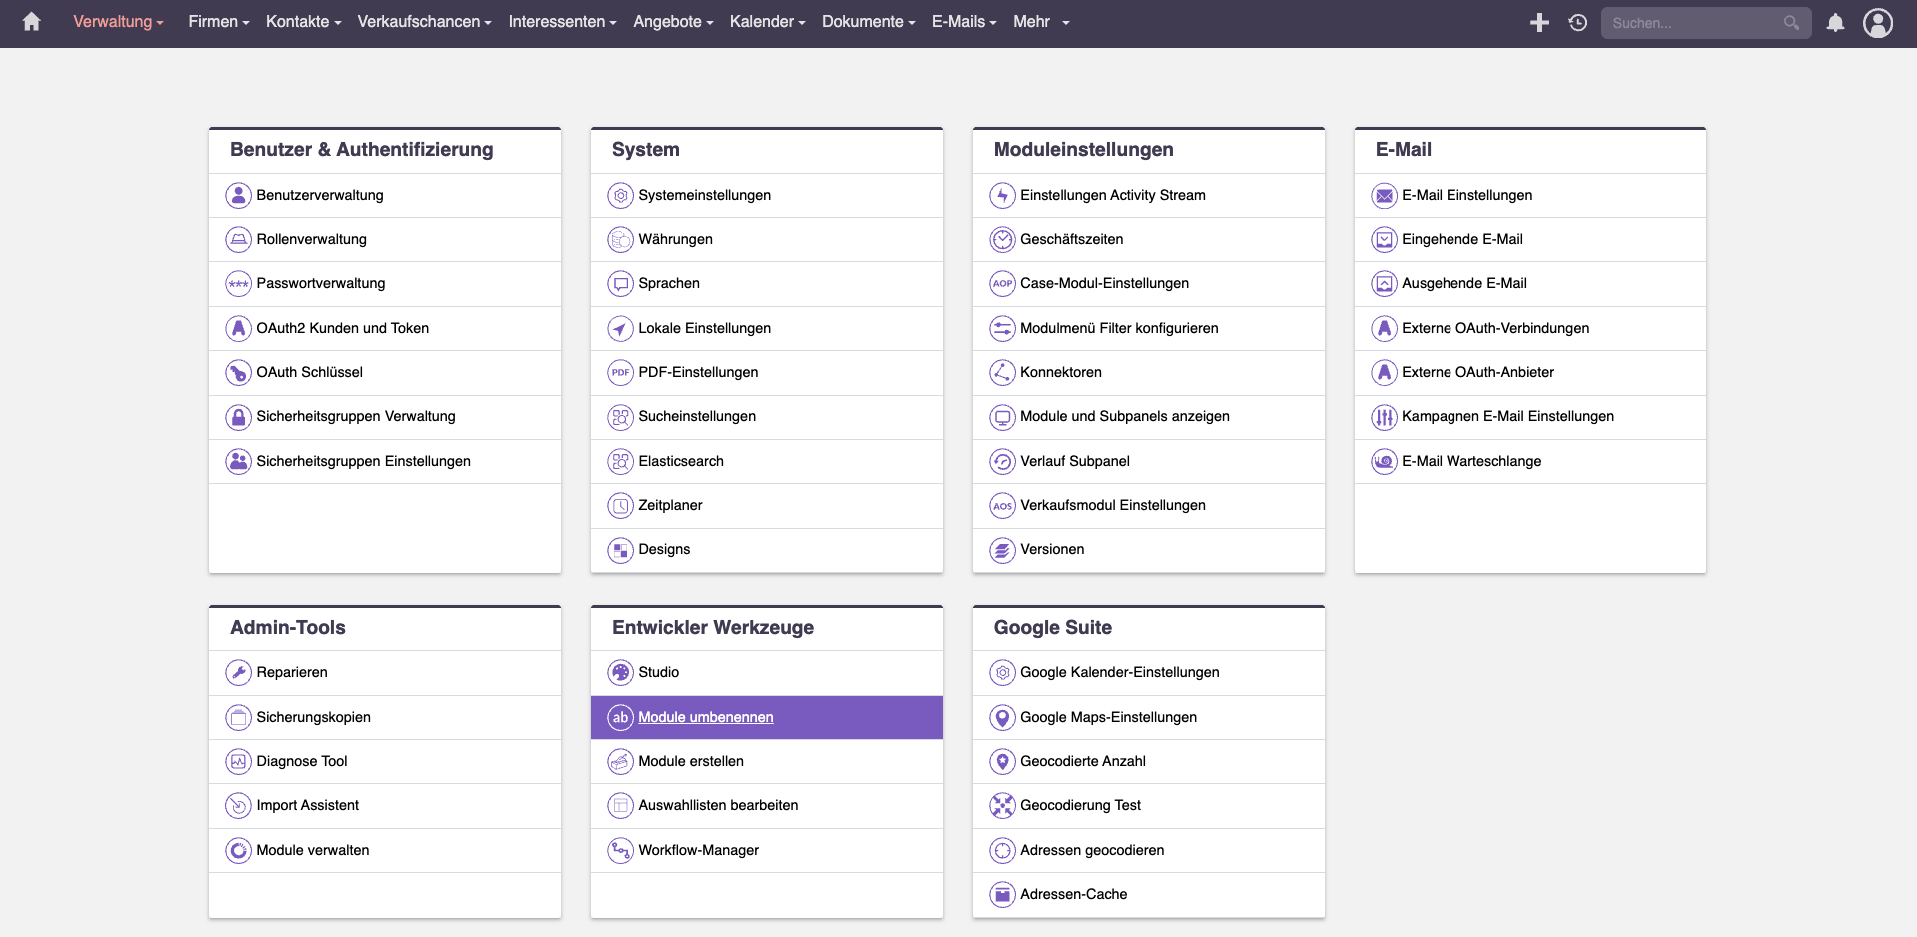1917x937 pixels.
Task: Click the Google Maps-Einstellungen pin icon
Action: pos(1002,717)
